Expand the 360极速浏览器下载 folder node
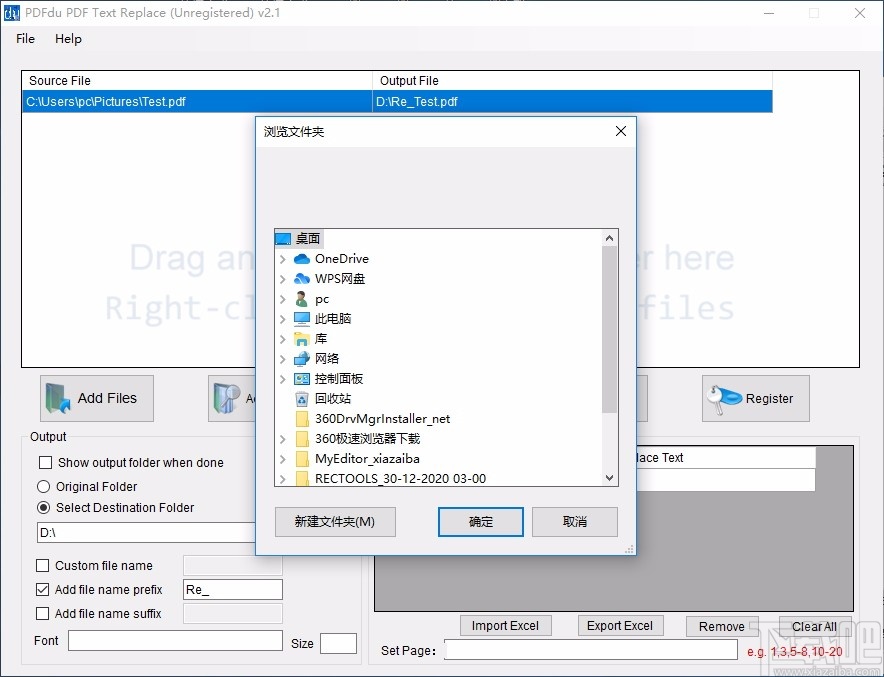This screenshot has height=677, width=884. (x=283, y=438)
